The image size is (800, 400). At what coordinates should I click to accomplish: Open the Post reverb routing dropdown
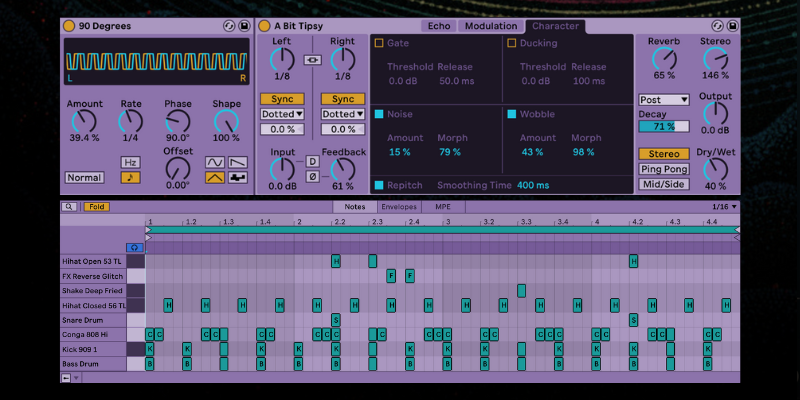[x=664, y=100]
